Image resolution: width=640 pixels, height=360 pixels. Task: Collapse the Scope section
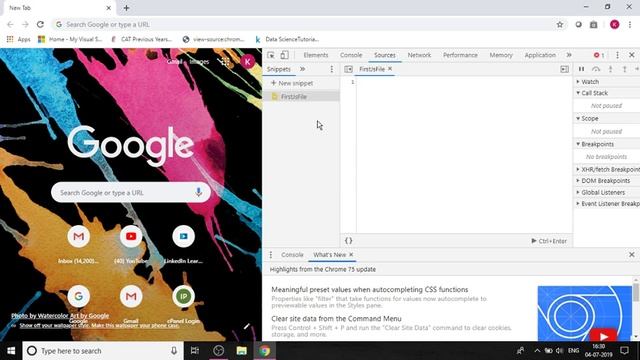[x=607, y=118]
